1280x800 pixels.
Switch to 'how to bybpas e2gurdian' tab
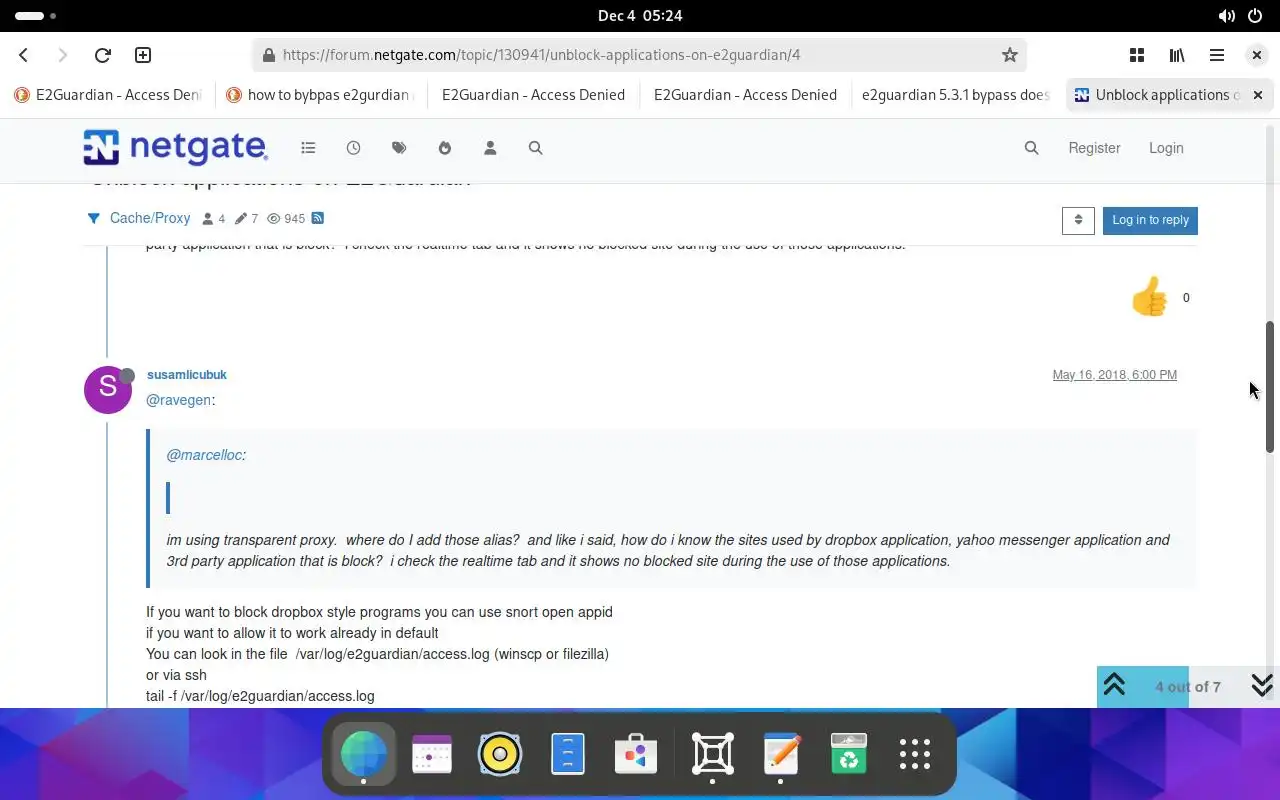(322, 95)
